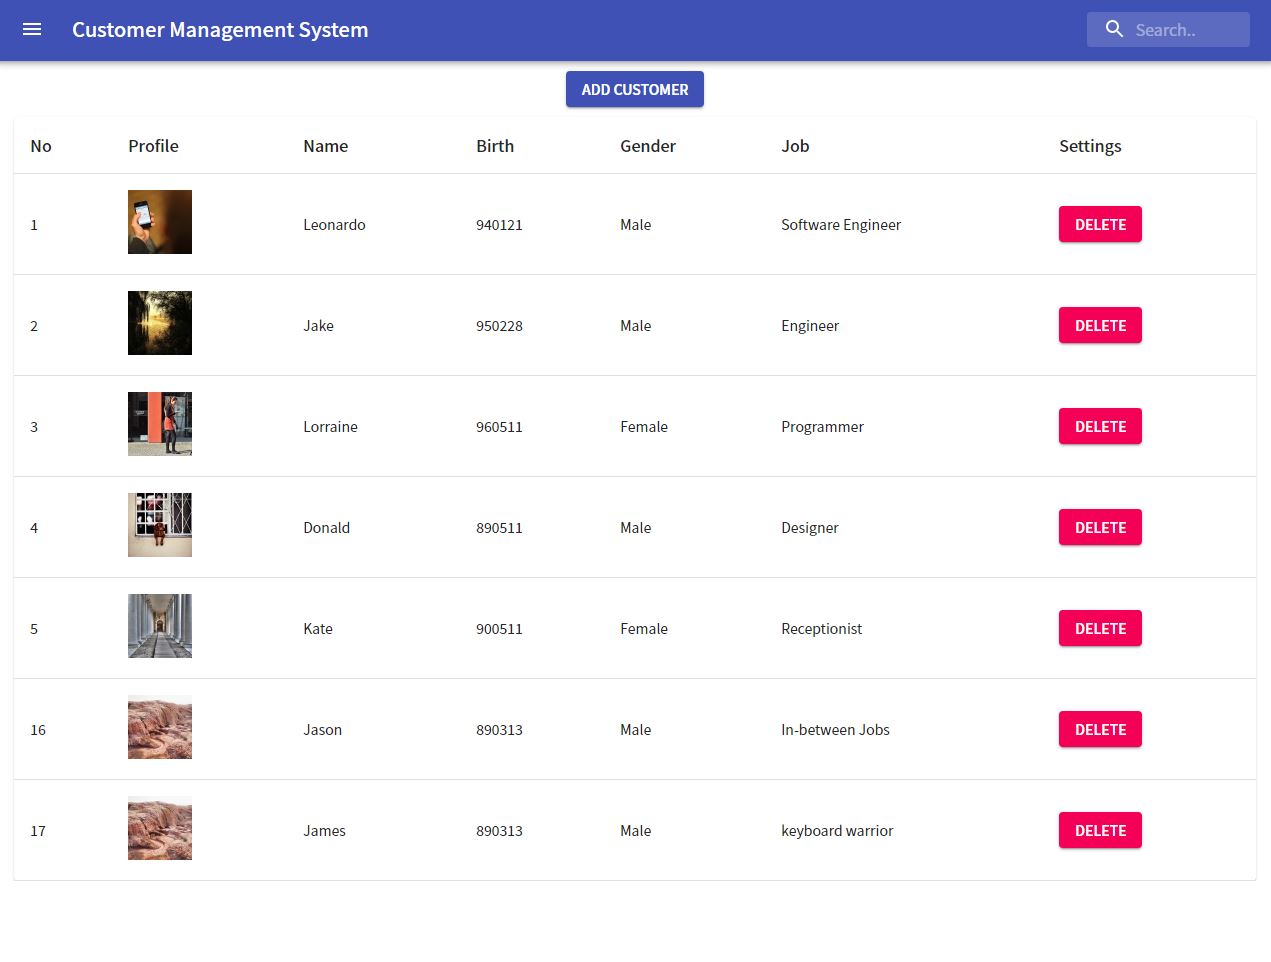This screenshot has width=1271, height=962.
Task: Select the name Jason
Action: point(322,730)
